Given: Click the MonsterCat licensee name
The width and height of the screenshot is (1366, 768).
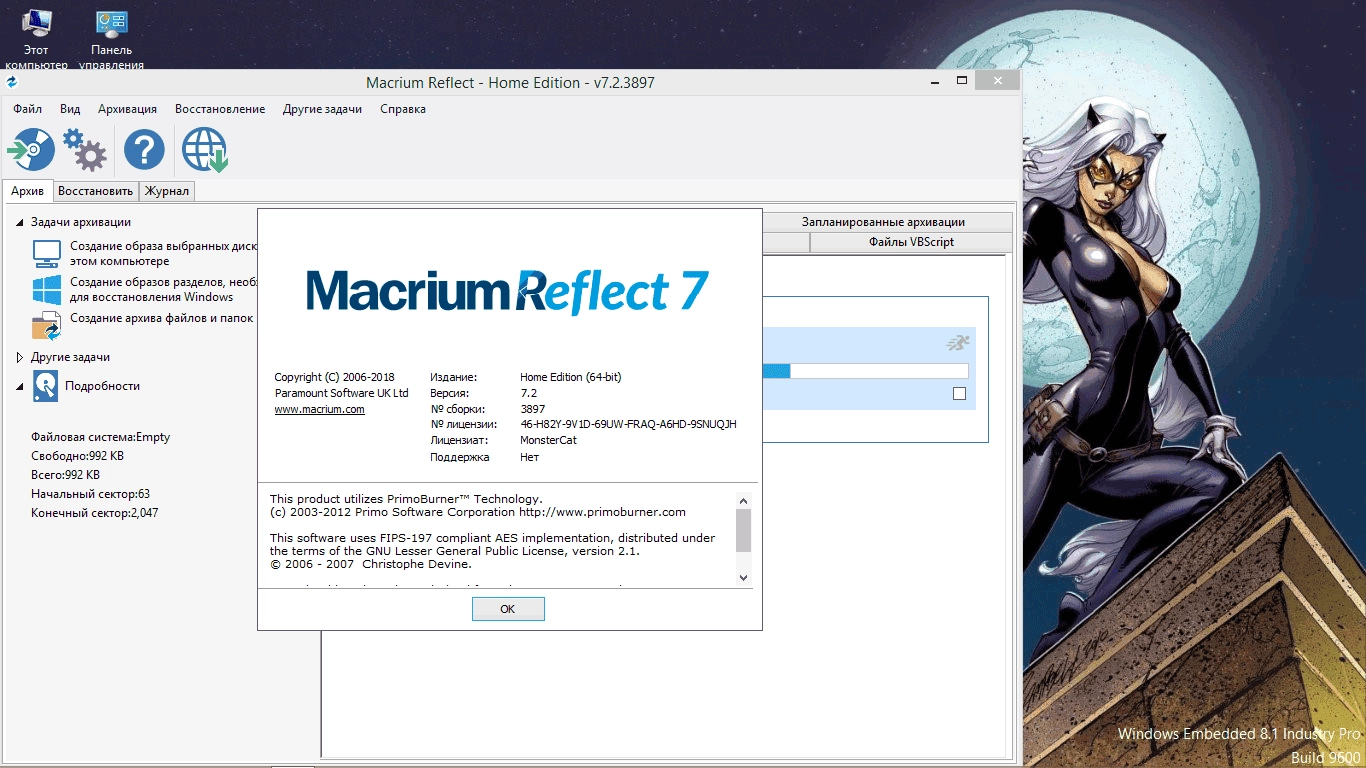Looking at the screenshot, I should pos(548,441).
